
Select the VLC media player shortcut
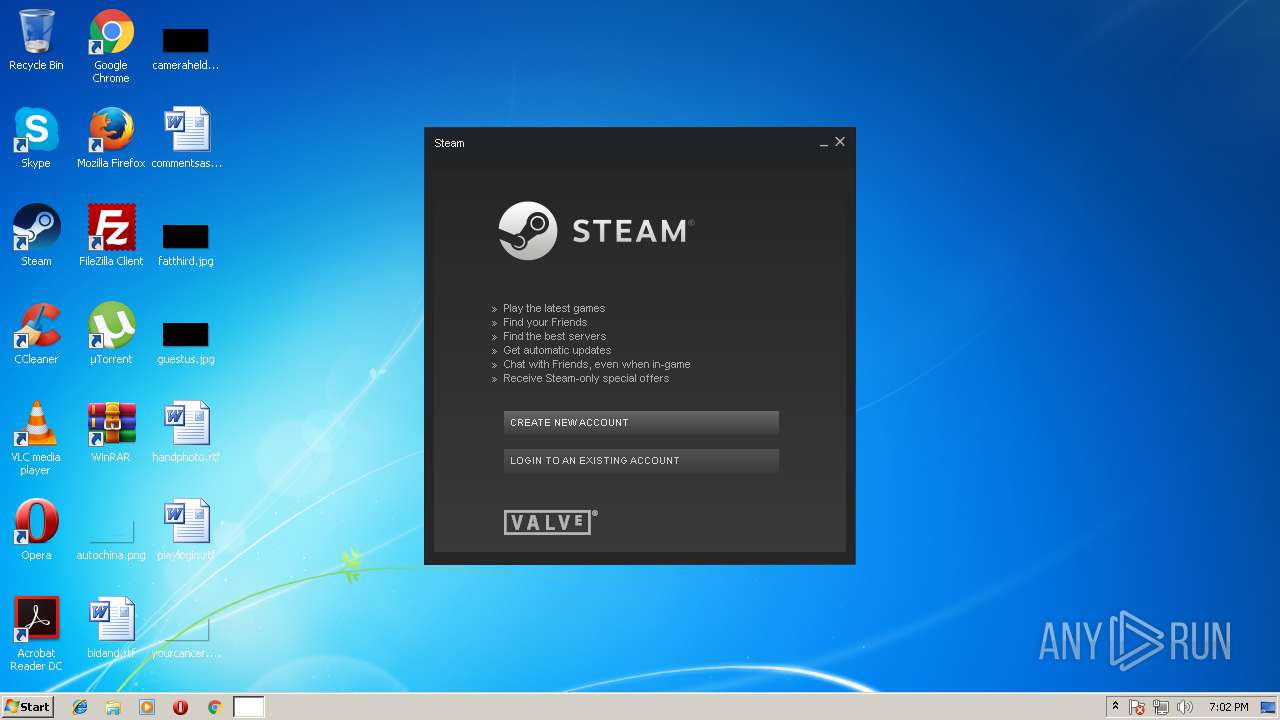36,438
